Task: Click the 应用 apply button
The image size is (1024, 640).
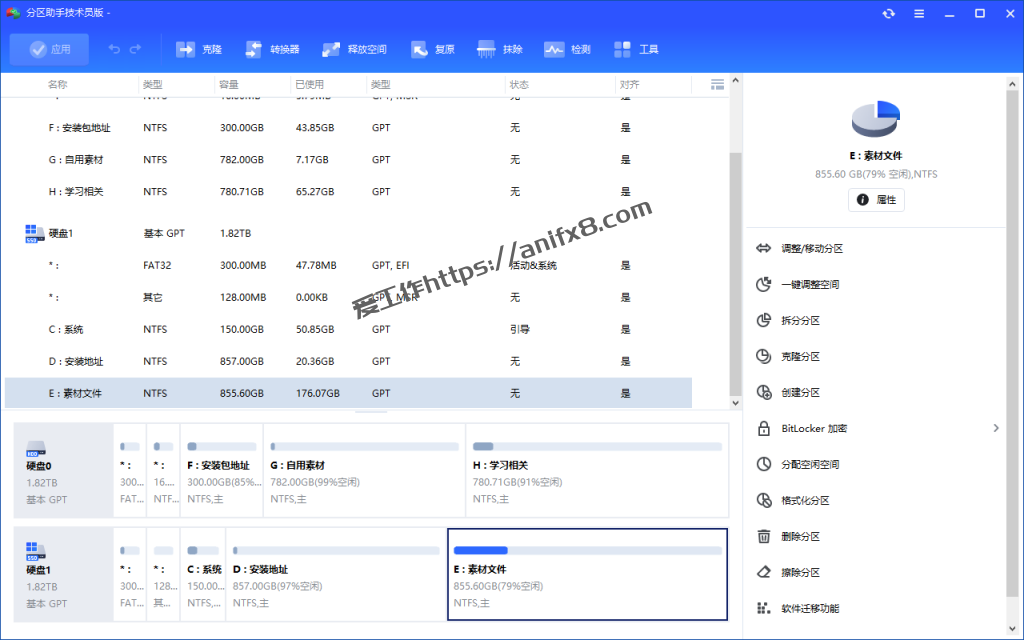Action: [x=50, y=49]
